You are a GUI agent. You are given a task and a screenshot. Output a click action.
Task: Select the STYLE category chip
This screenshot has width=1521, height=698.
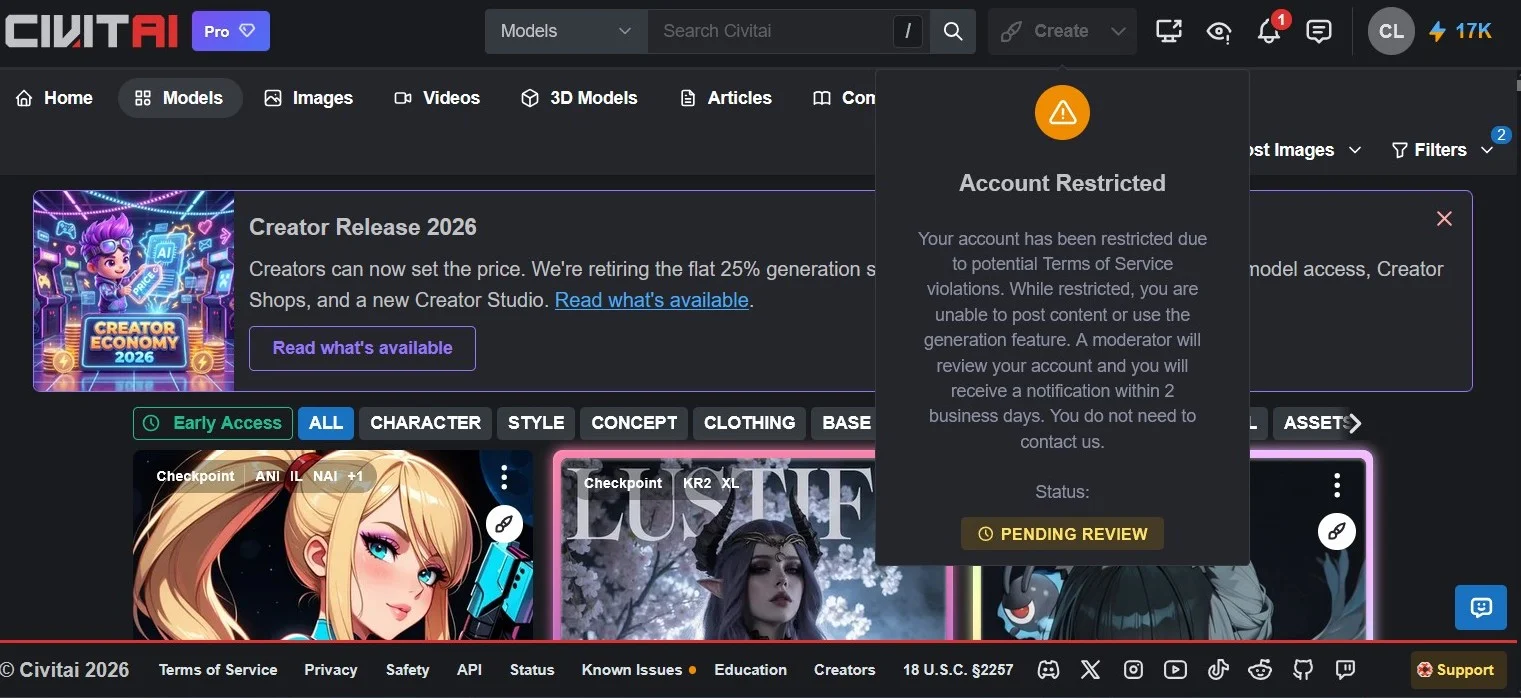tap(536, 423)
